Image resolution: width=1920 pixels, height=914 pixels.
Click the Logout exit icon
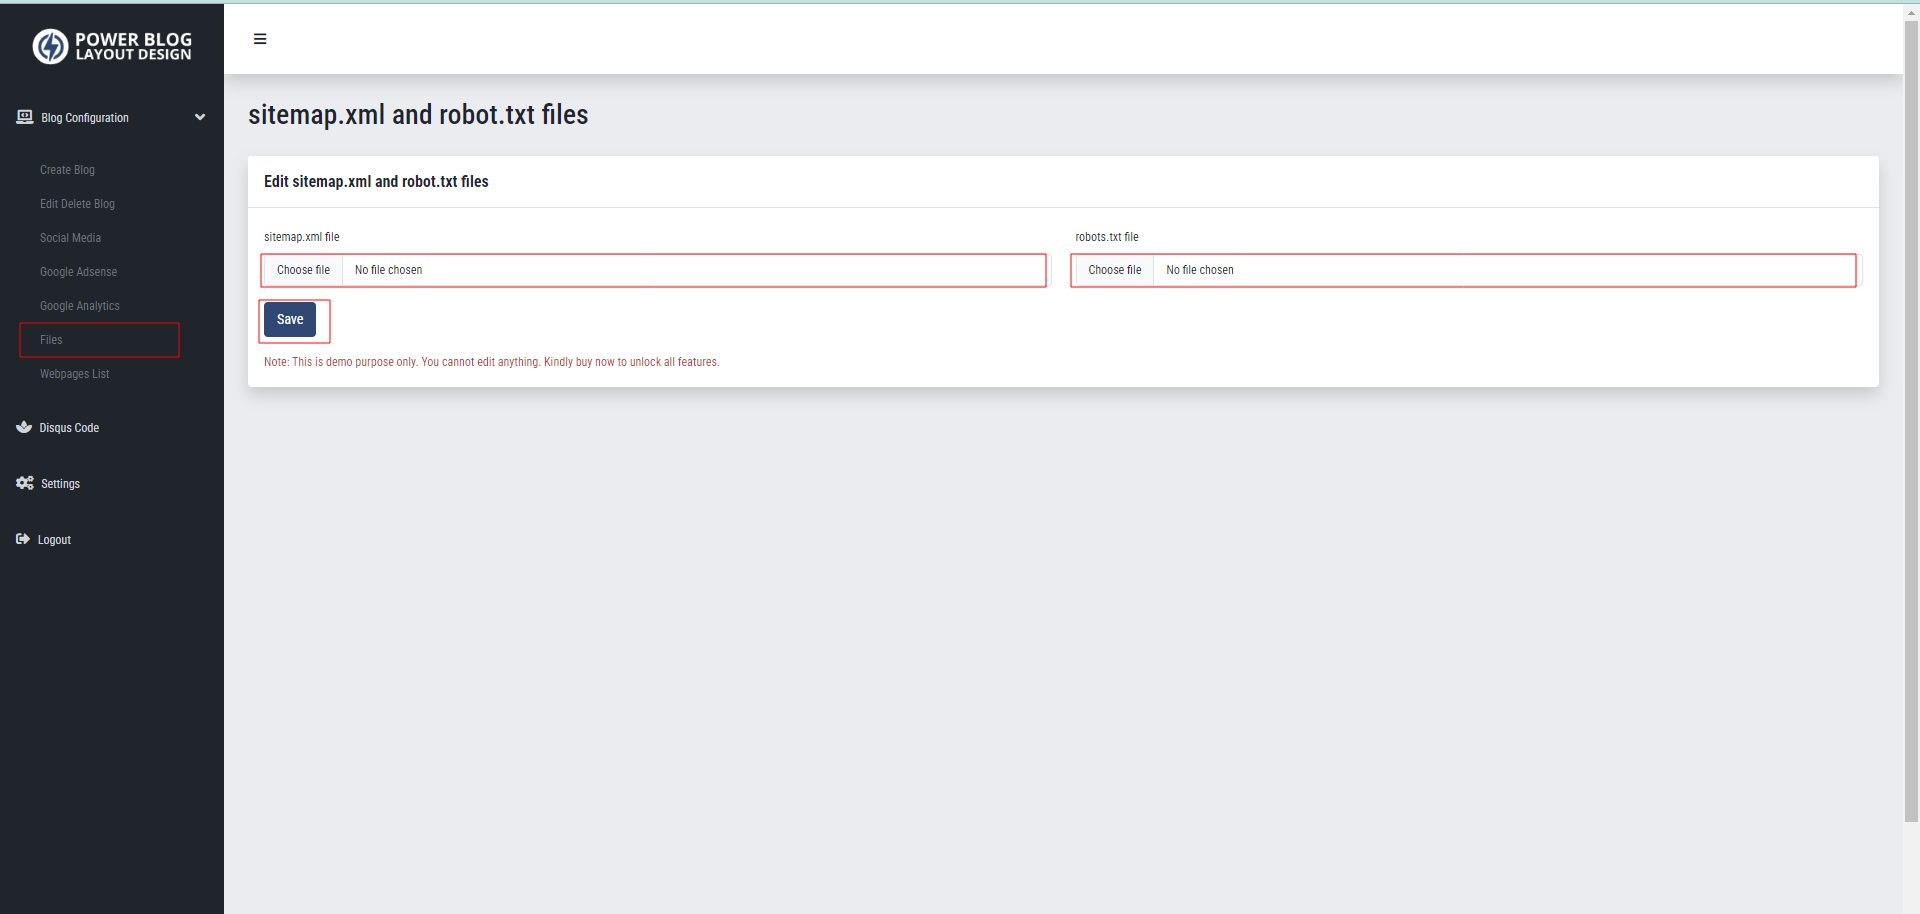pos(24,539)
